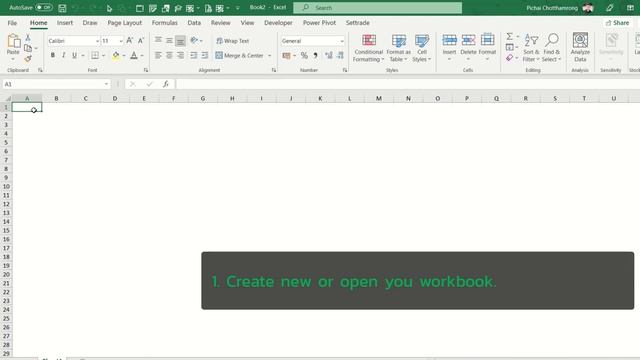The height and width of the screenshot is (360, 640).
Task: Open the Review tab
Action: coord(220,23)
